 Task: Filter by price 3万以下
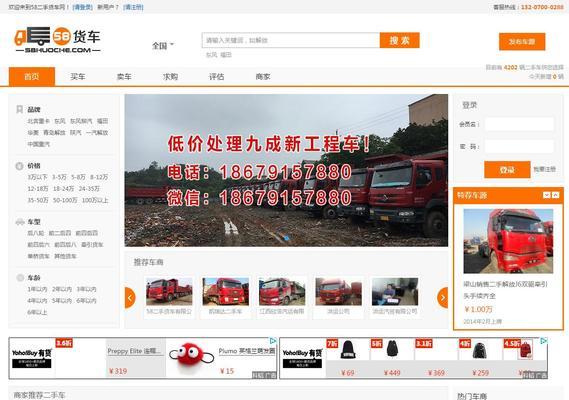click(x=37, y=177)
